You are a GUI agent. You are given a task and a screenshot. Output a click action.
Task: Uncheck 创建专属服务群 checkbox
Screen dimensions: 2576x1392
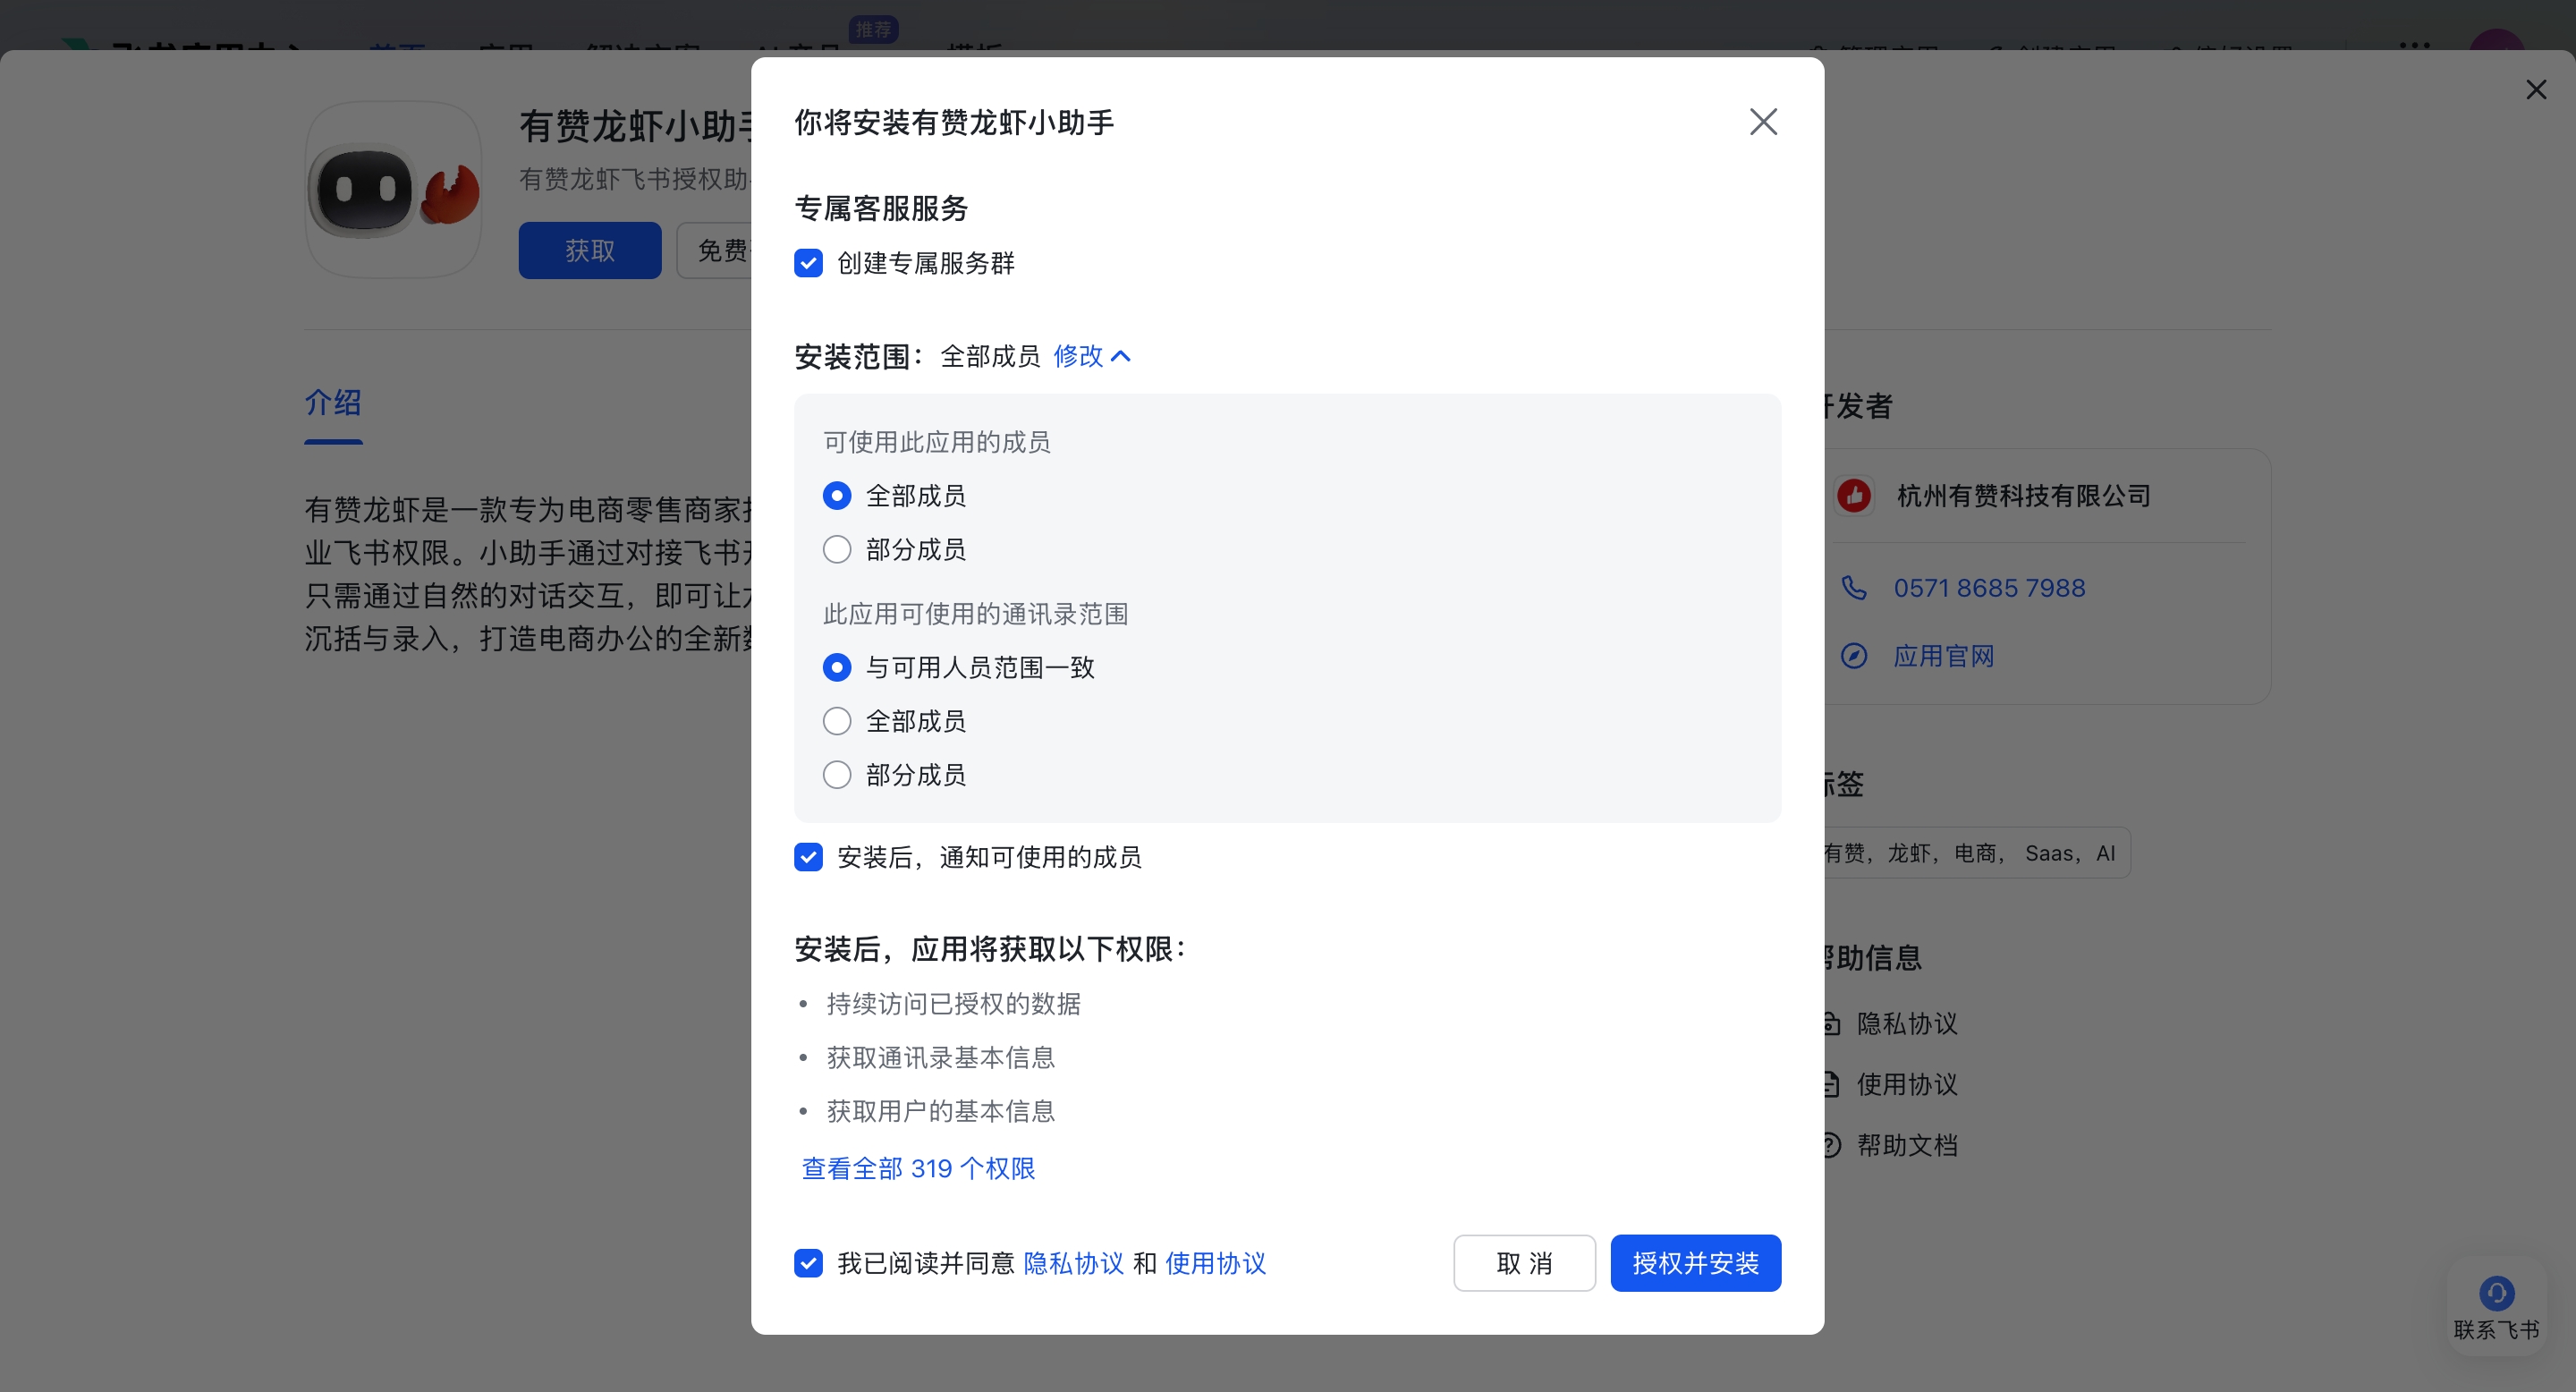[808, 263]
